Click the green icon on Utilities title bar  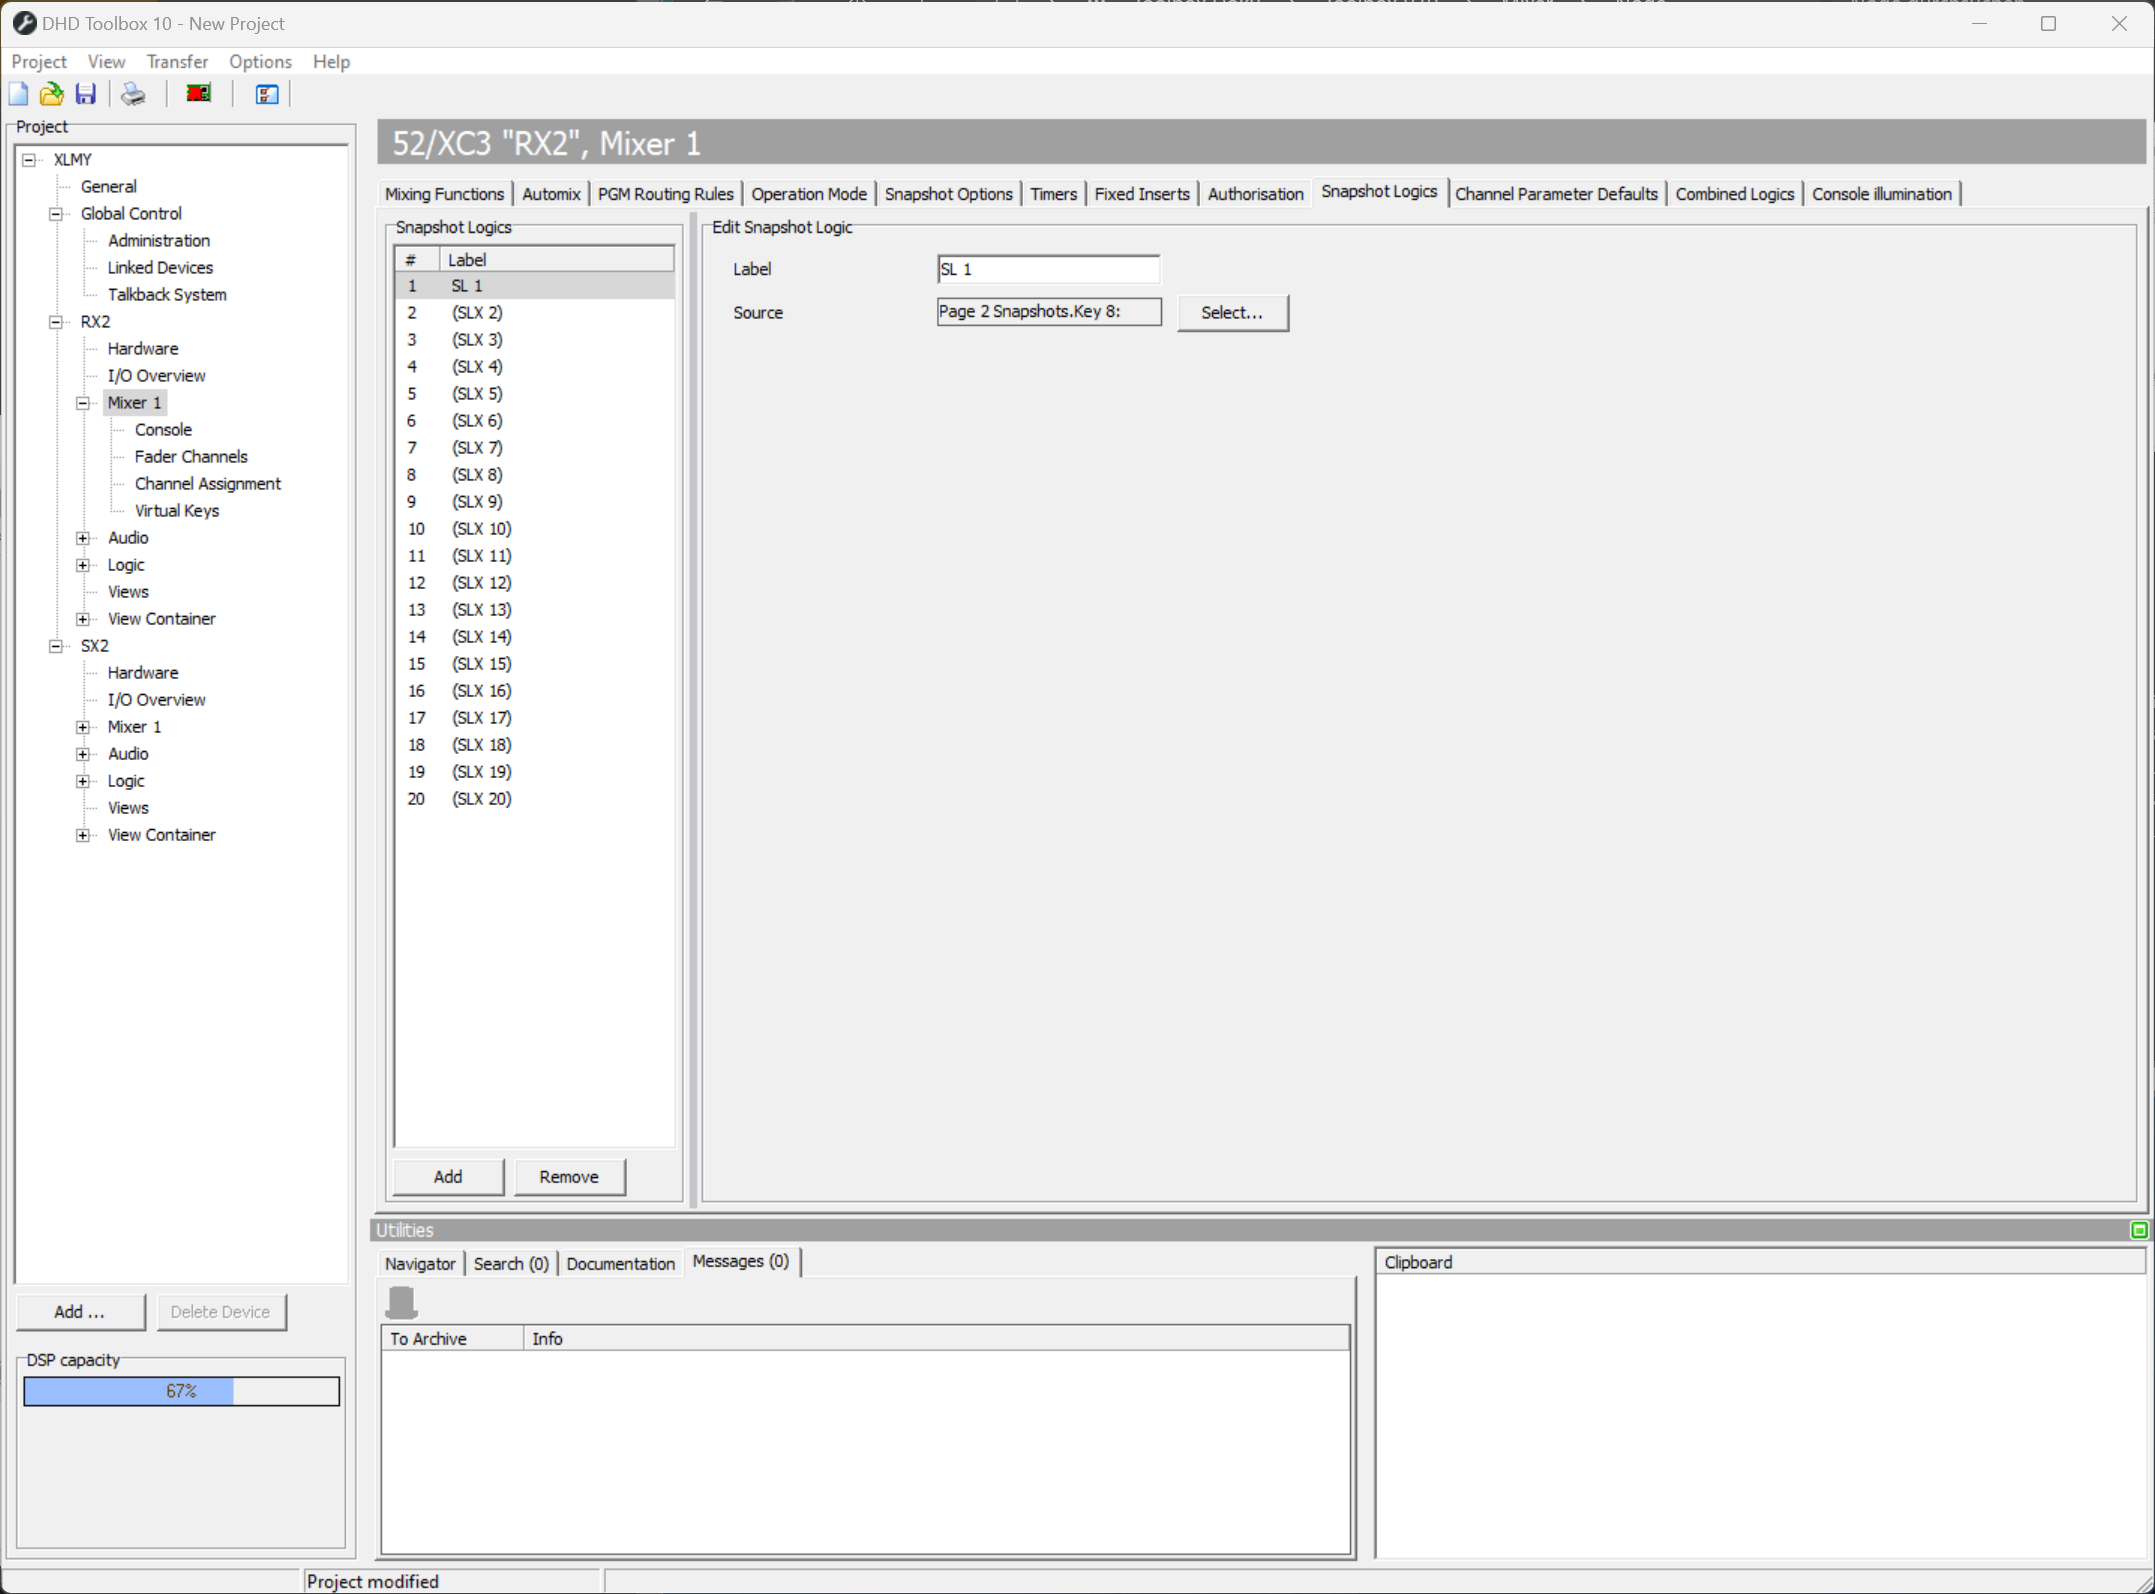(2138, 1229)
